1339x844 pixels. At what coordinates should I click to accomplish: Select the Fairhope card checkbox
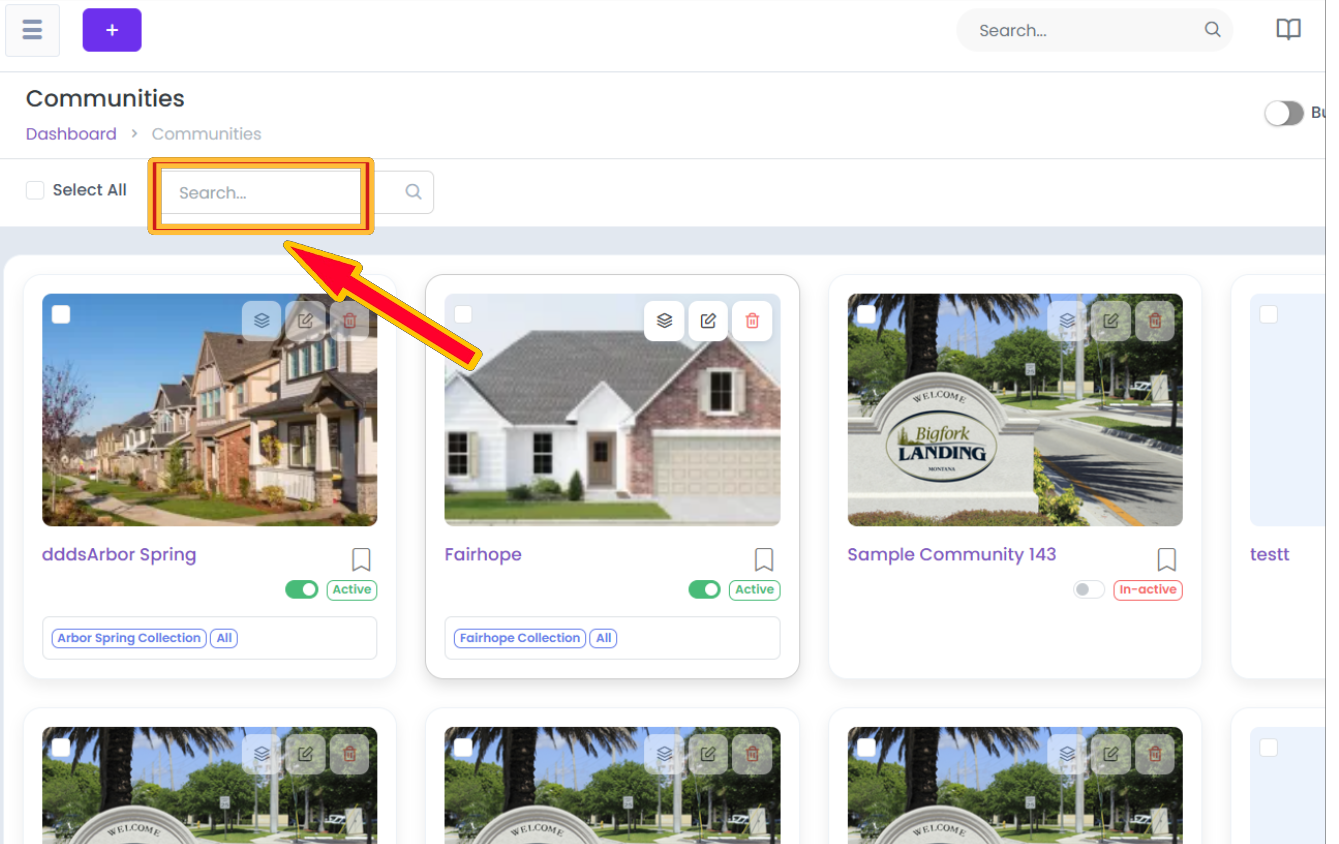463,314
